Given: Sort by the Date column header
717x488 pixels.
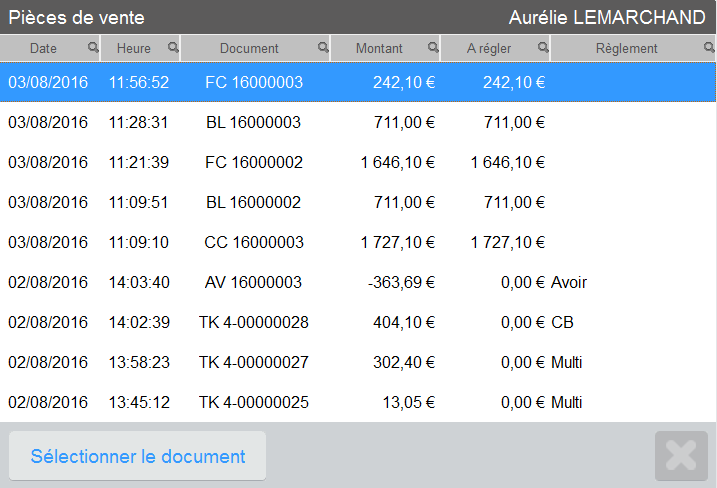Looking at the screenshot, I should click(x=43, y=48).
